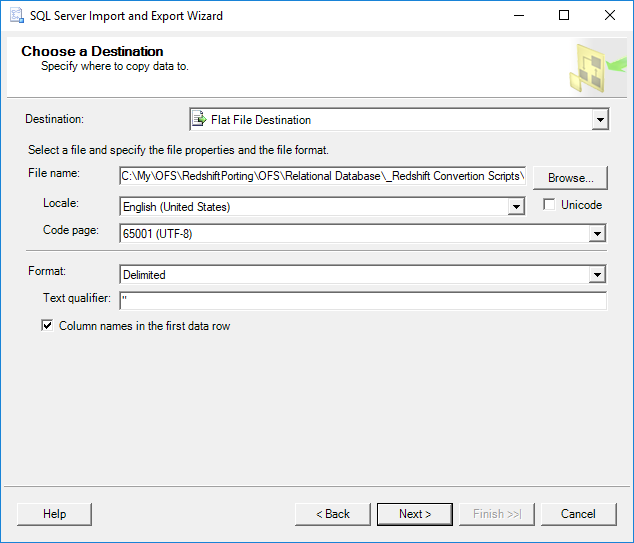
Task: Click the 'File name:' label
Action: tap(54, 173)
